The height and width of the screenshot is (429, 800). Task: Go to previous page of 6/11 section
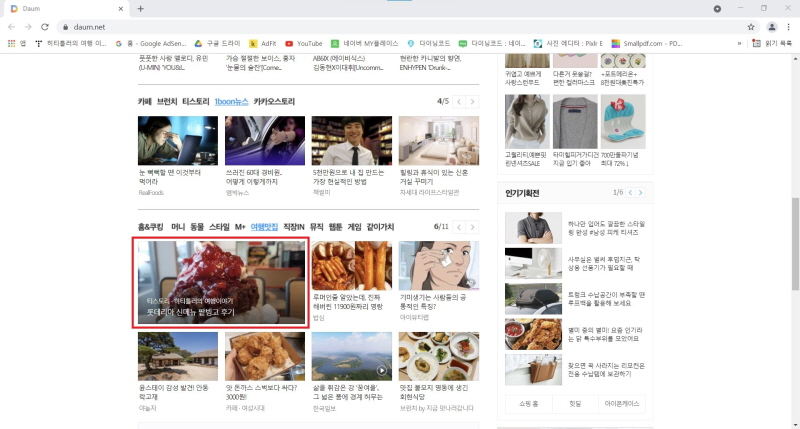[459, 227]
